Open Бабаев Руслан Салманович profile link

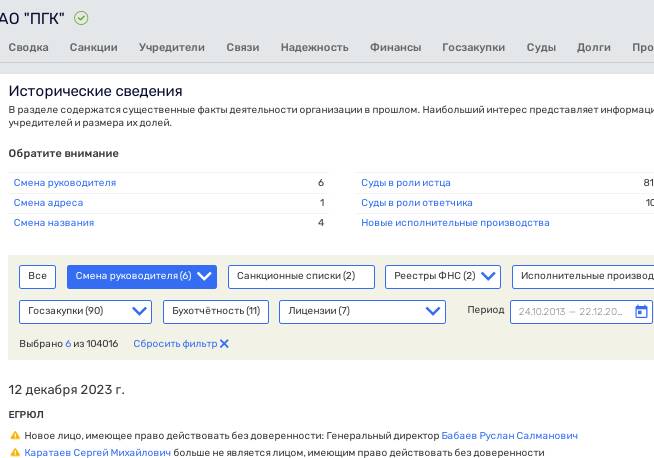point(509,436)
